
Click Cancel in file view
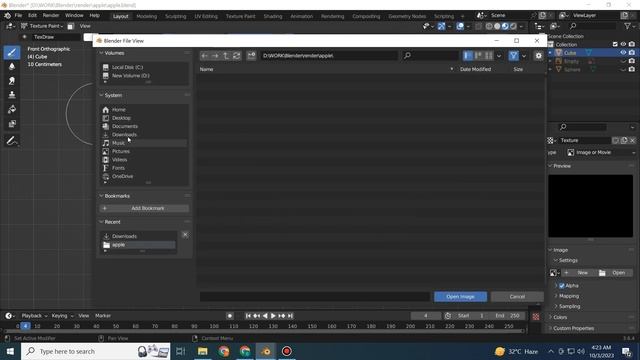(x=517, y=297)
